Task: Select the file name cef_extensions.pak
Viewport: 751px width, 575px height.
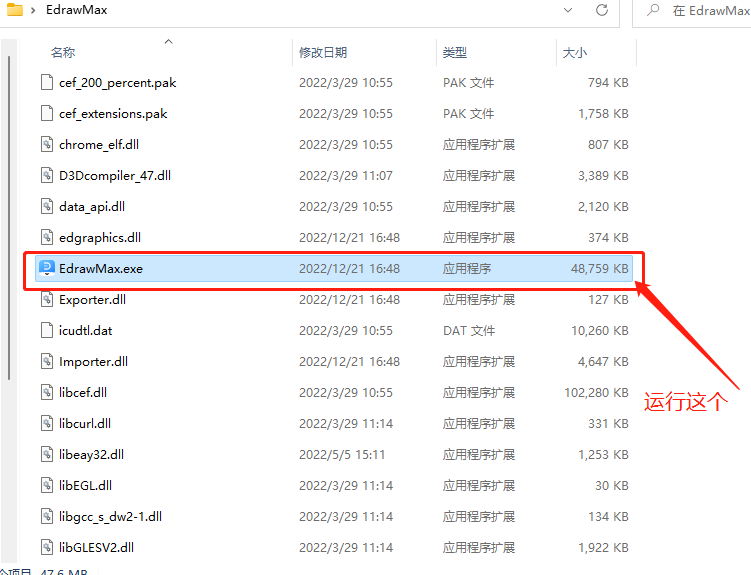Action: (113, 114)
